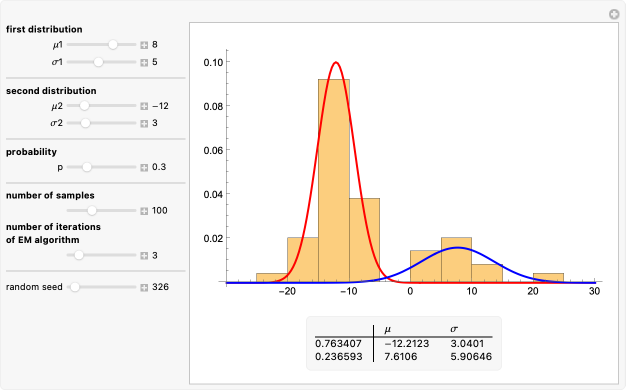
Task: Click the estimated mean −12.2123
Action: click(x=406, y=343)
